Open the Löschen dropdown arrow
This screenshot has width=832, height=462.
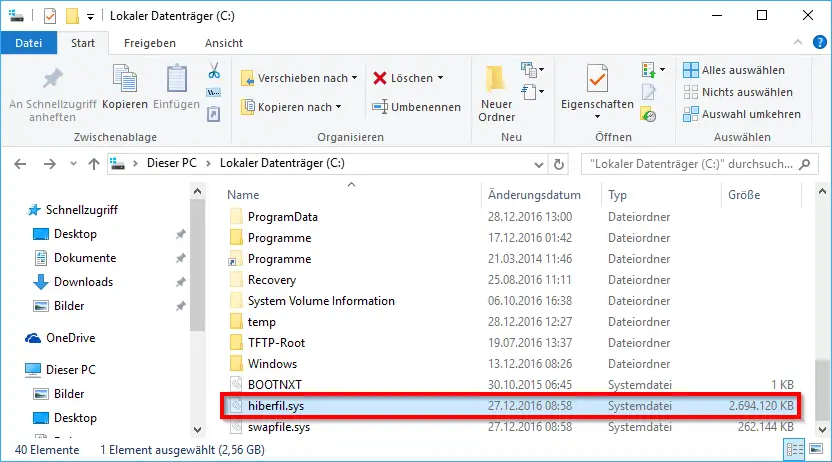(x=440, y=78)
